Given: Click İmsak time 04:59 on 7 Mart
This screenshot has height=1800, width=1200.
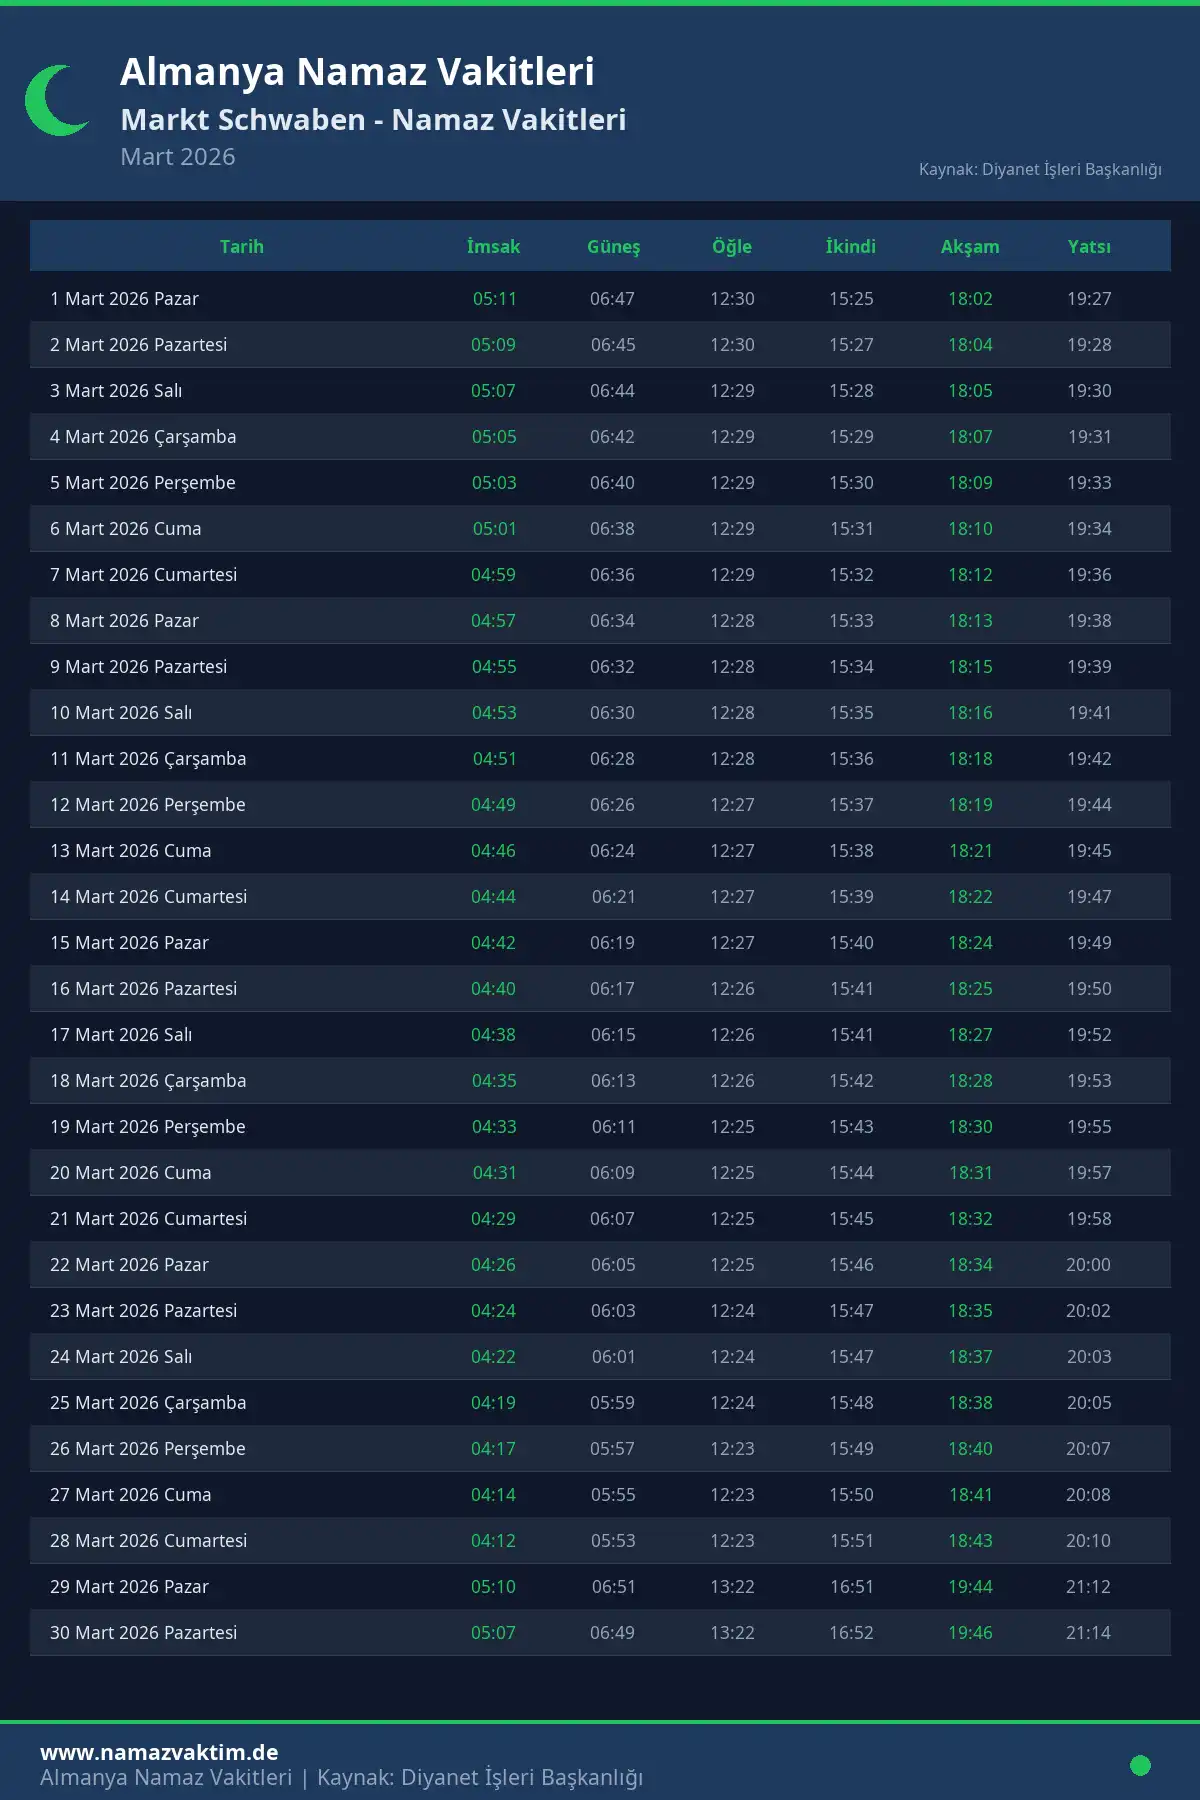Looking at the screenshot, I should tap(494, 575).
